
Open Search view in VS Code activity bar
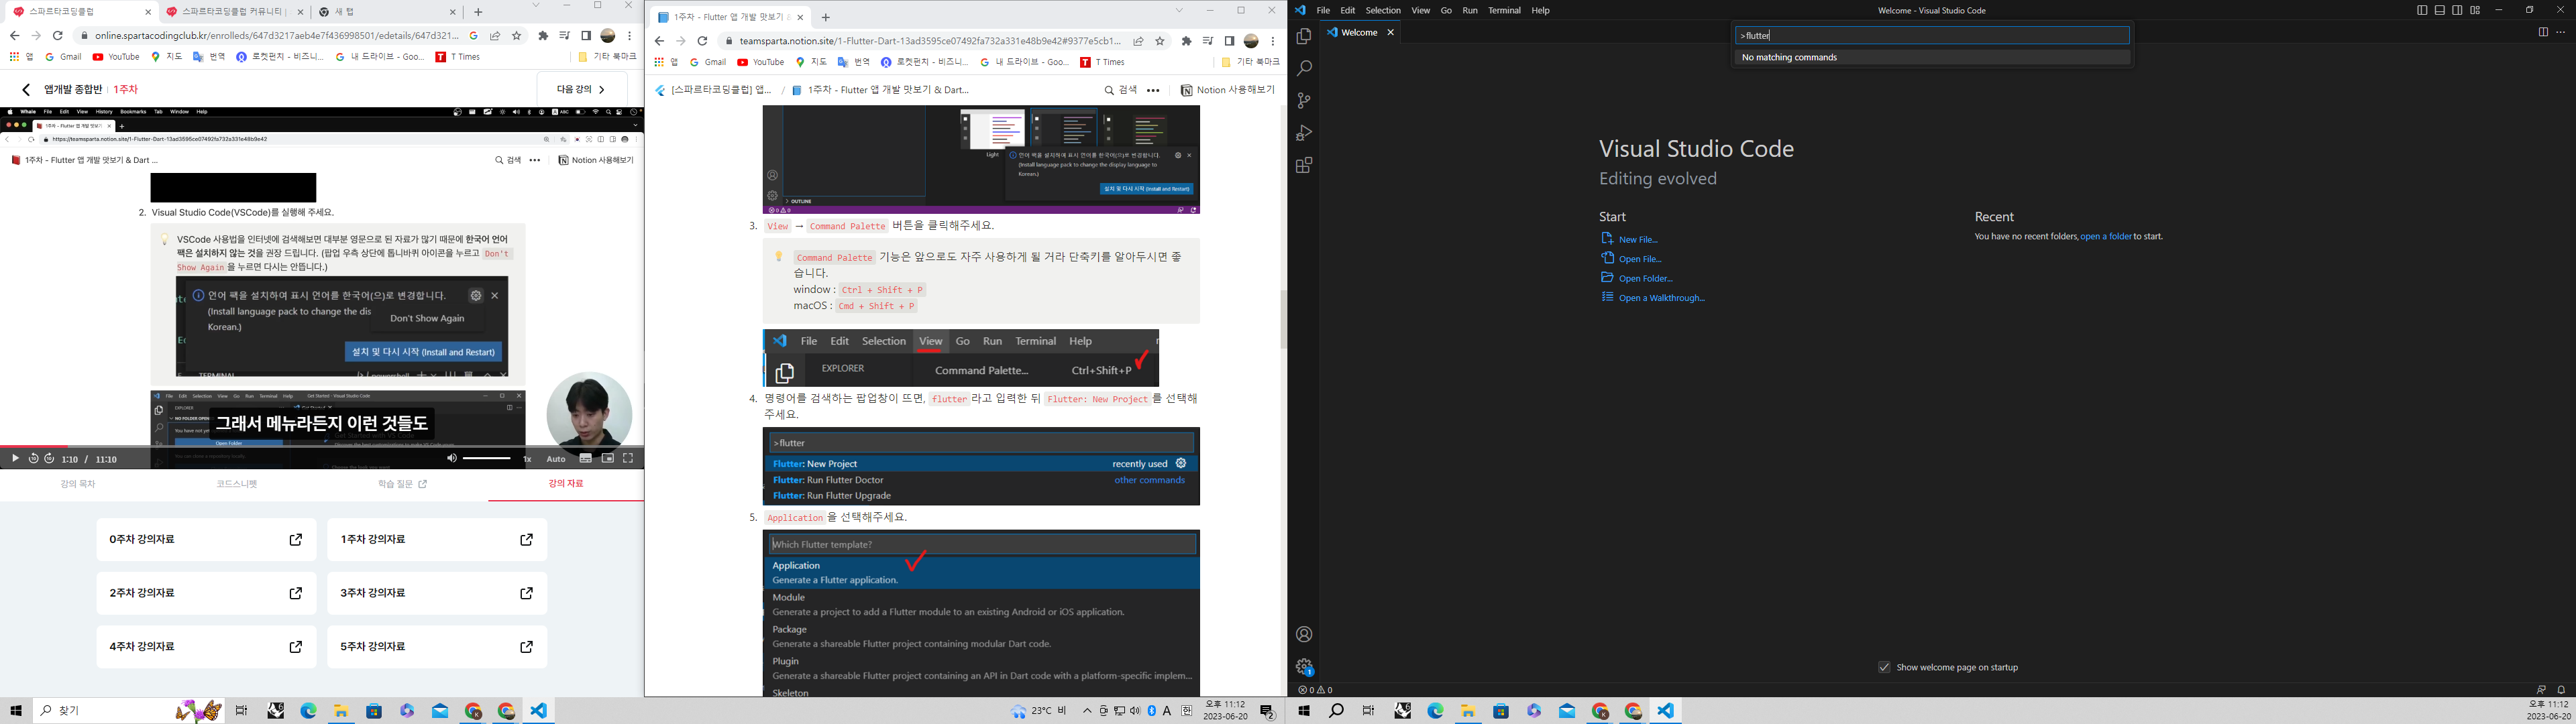pos(1304,69)
